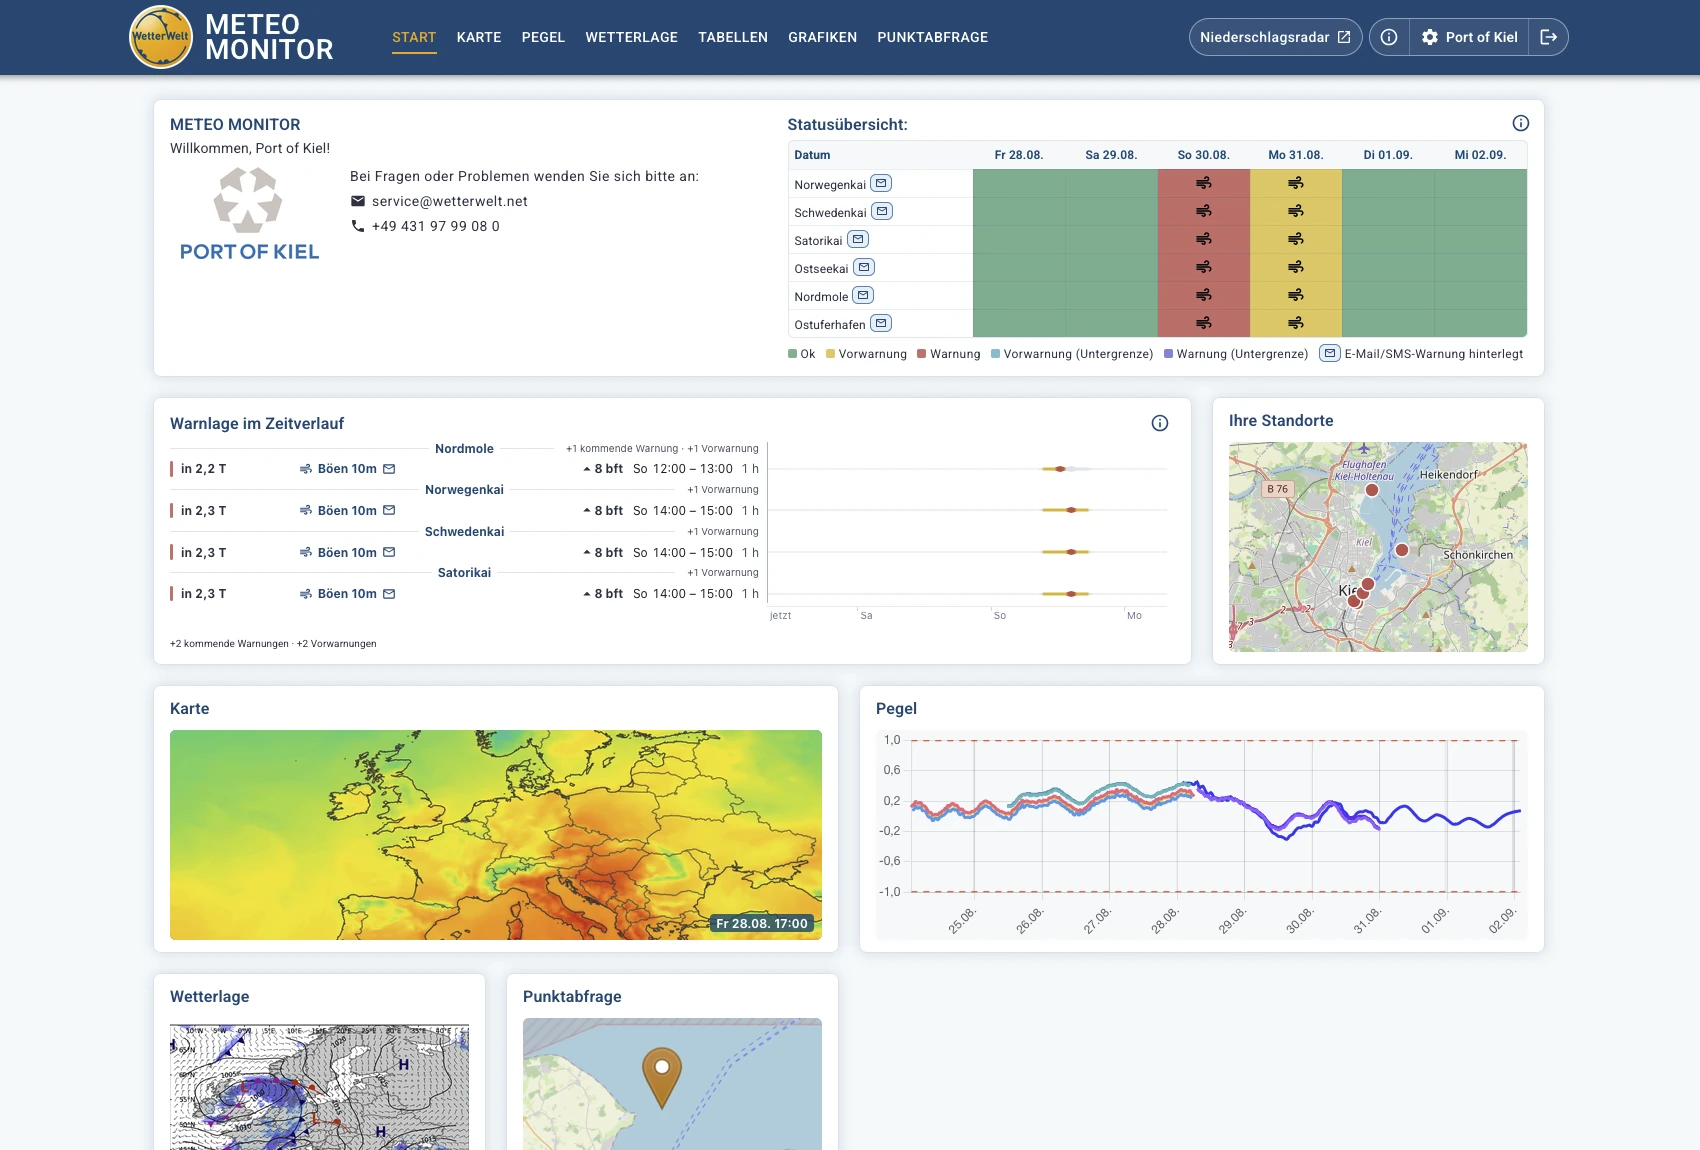Click Nordmole mail warning icon
Viewport: 1700px width, 1150px height.
pos(863,295)
